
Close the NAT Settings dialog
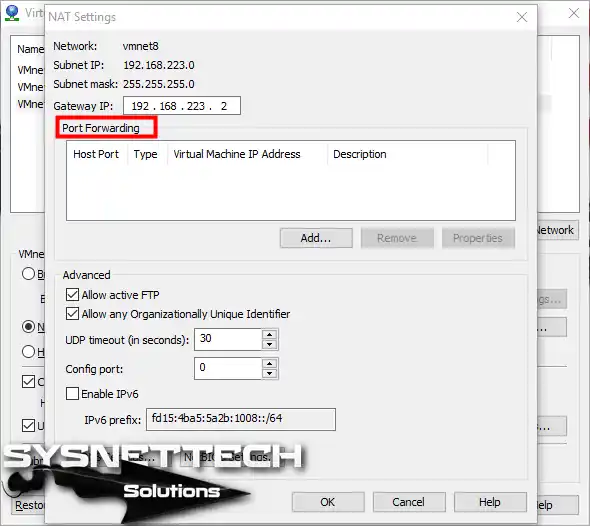click(522, 17)
